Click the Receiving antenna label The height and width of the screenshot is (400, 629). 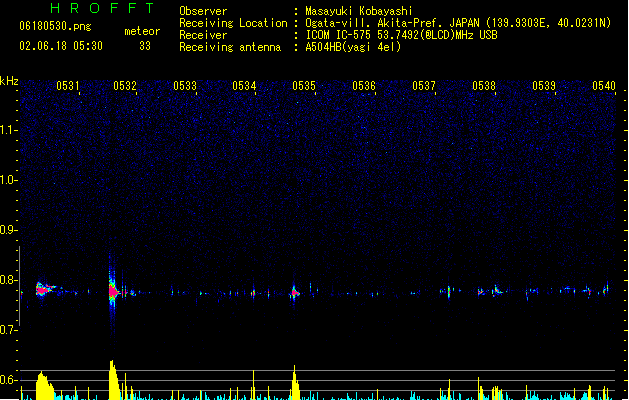point(230,47)
